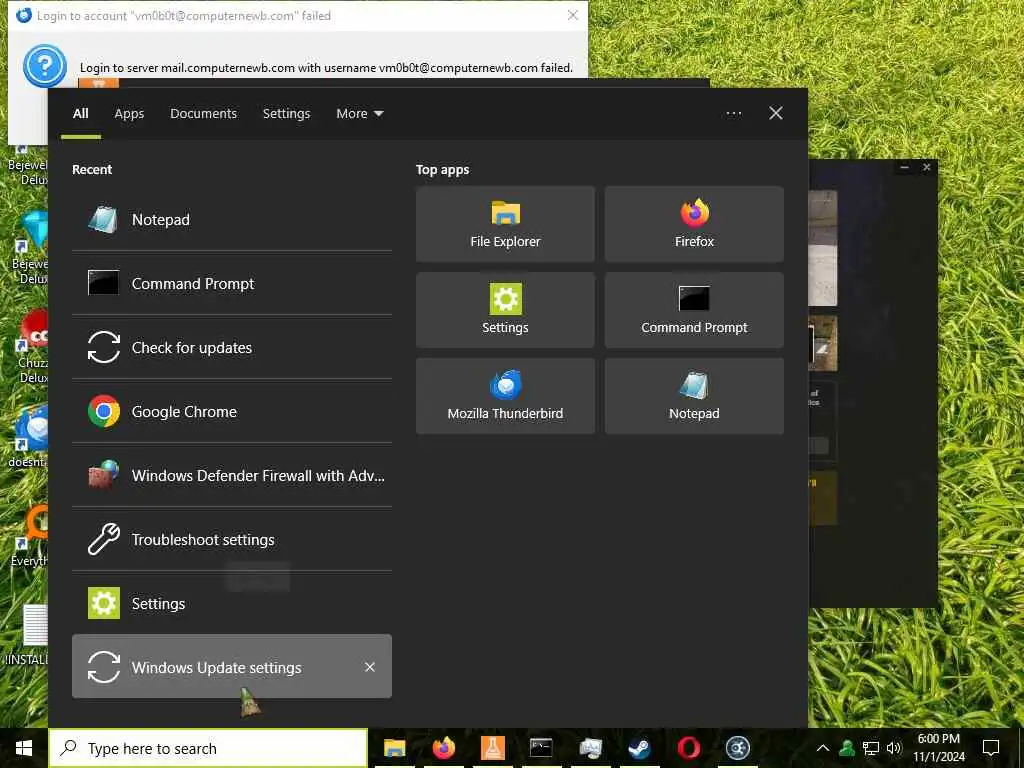This screenshot has width=1024, height=768.
Task: Open the green user icon in system tray
Action: click(847, 748)
